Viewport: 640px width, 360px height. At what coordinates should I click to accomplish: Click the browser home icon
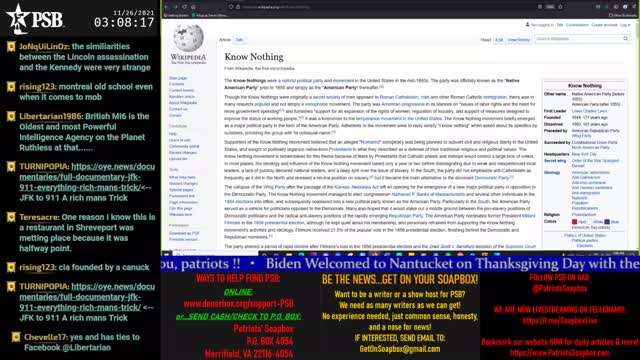193,7
